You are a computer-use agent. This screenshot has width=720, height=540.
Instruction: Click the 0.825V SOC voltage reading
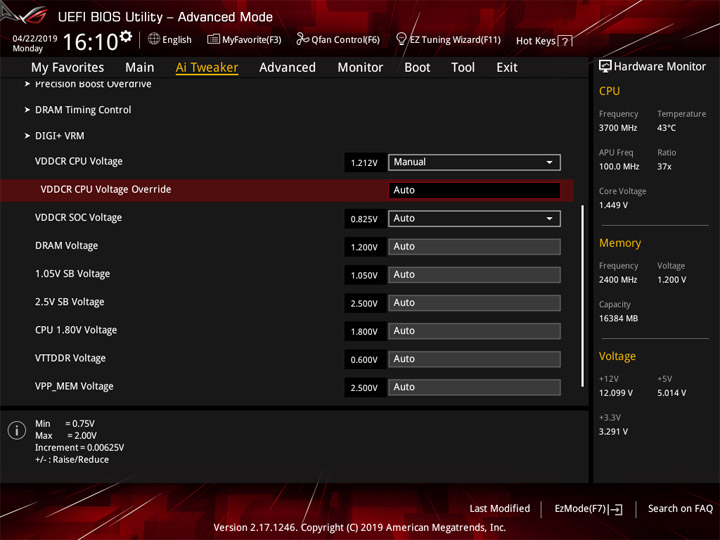(364, 219)
